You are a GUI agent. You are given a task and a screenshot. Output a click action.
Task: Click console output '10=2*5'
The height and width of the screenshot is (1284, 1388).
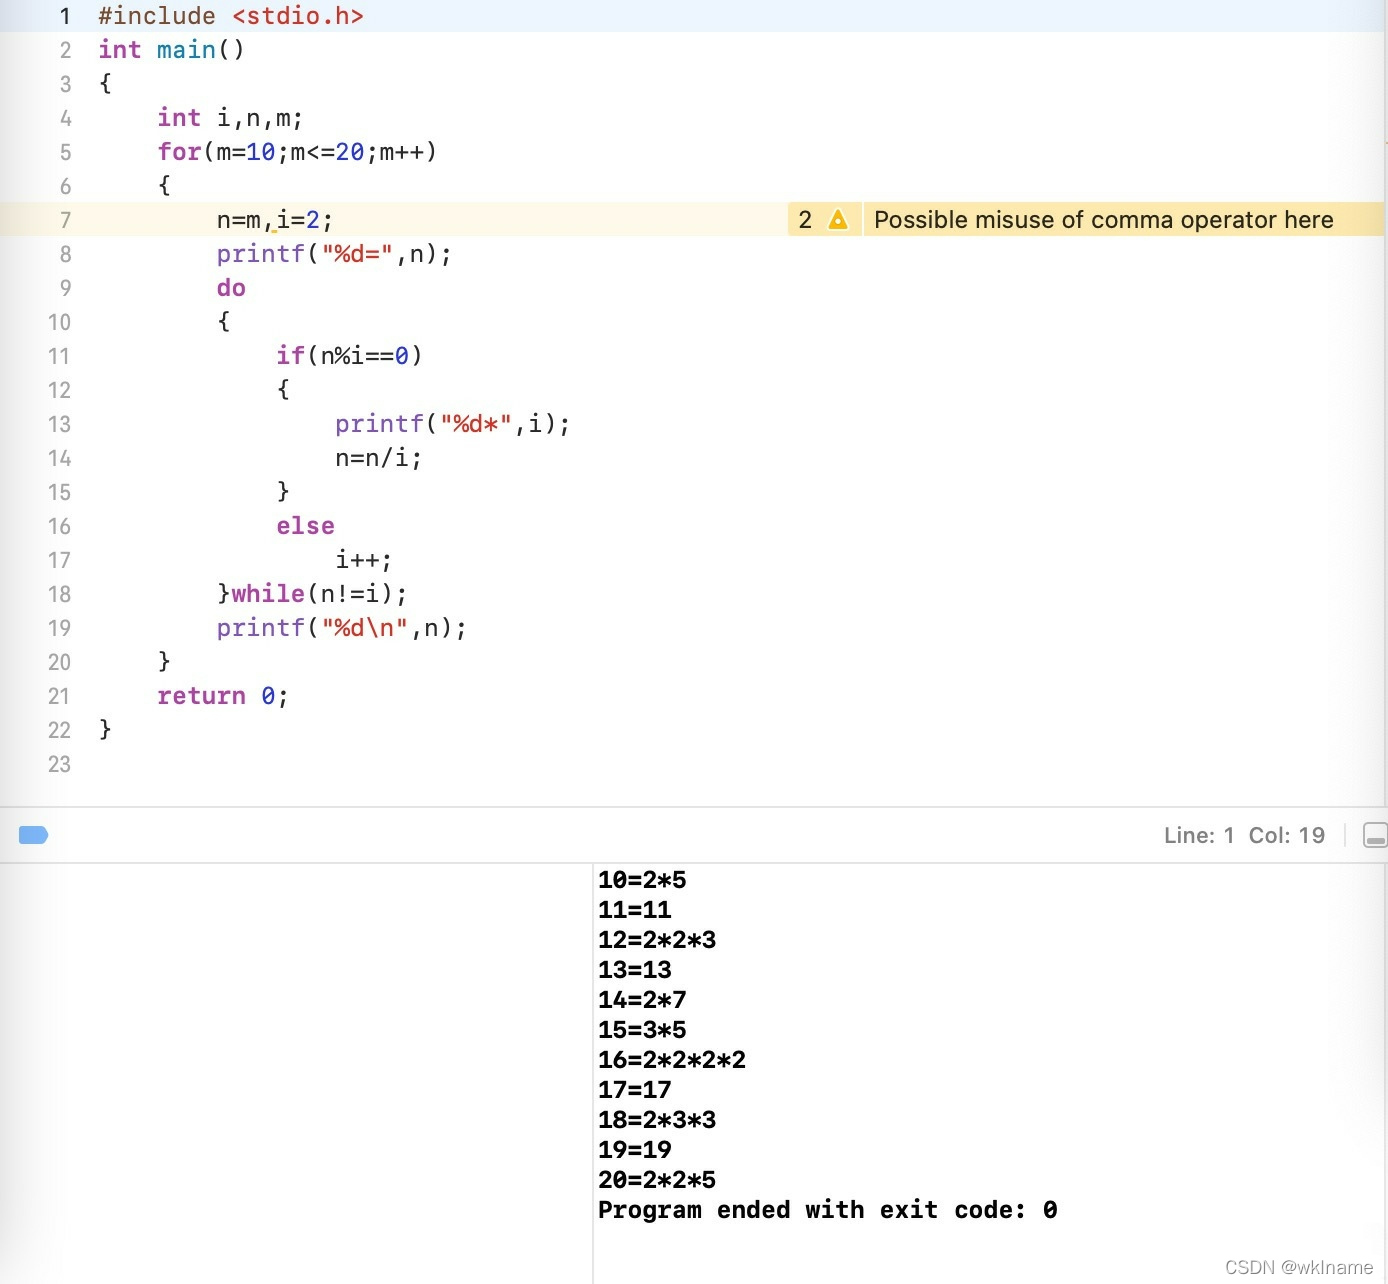642,880
